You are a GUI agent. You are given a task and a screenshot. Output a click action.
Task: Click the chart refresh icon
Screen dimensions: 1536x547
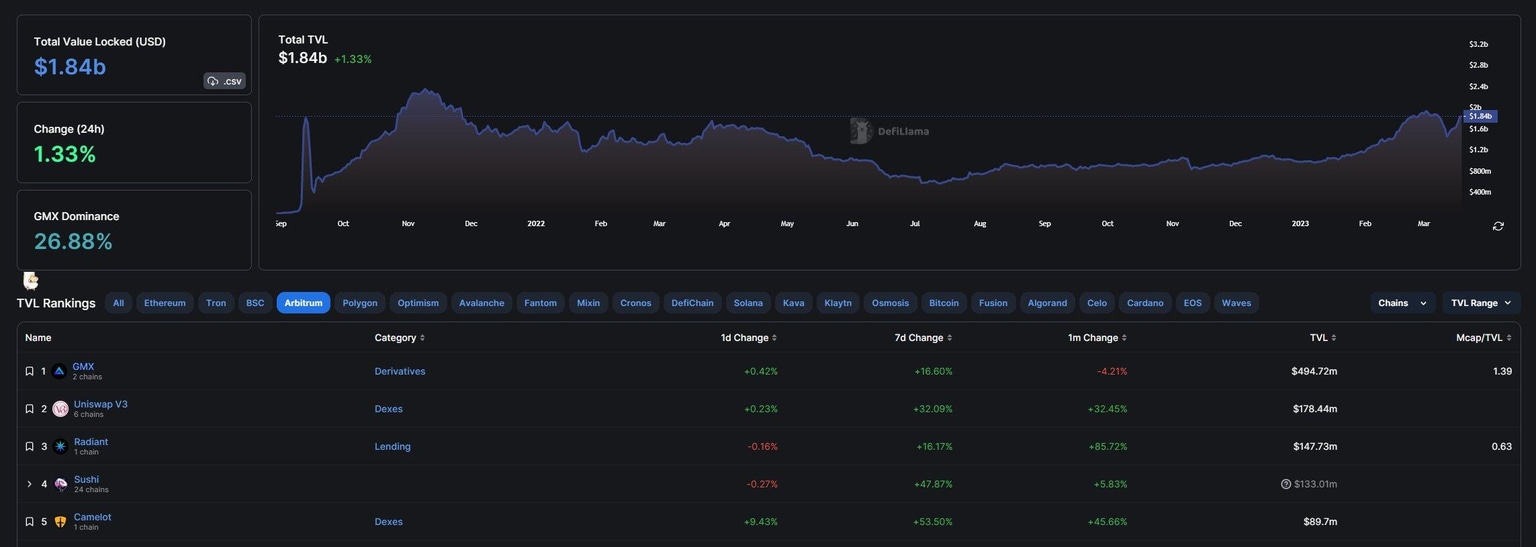tap(1498, 226)
